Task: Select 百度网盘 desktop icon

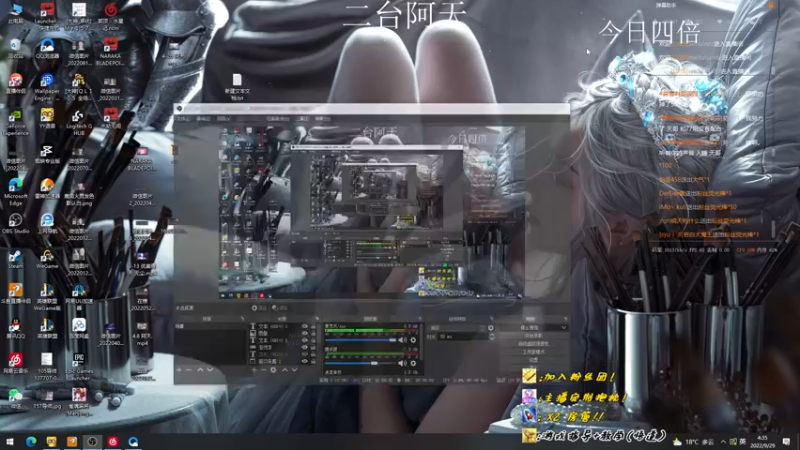Action: pyautogui.click(x=79, y=329)
